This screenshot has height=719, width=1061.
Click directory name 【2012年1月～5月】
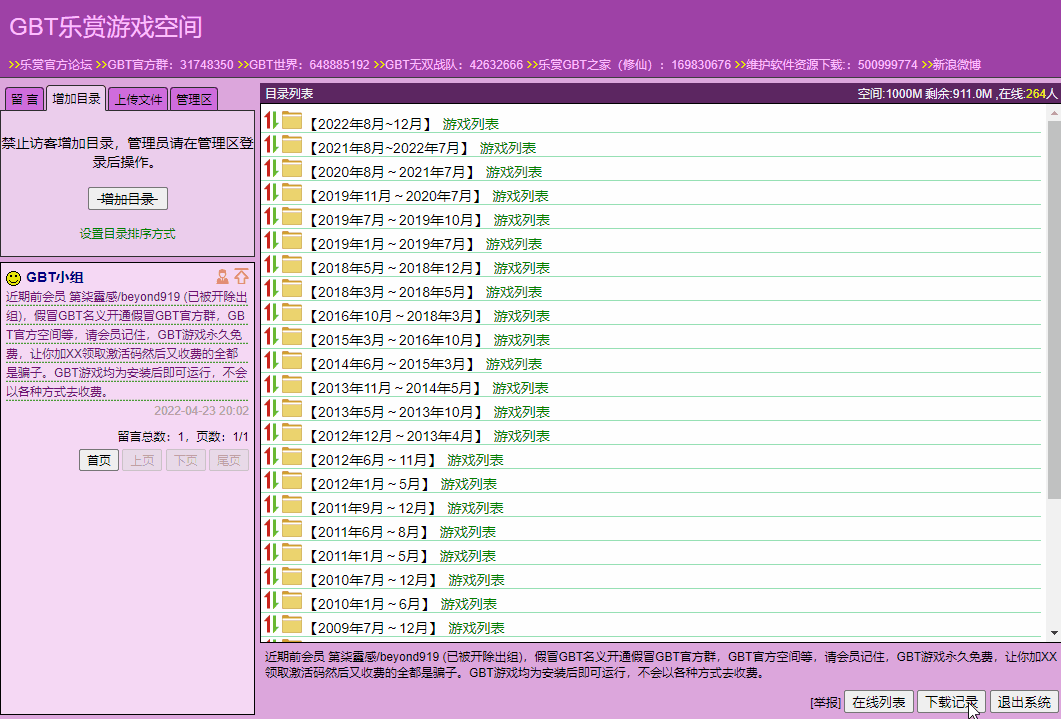click(x=369, y=484)
